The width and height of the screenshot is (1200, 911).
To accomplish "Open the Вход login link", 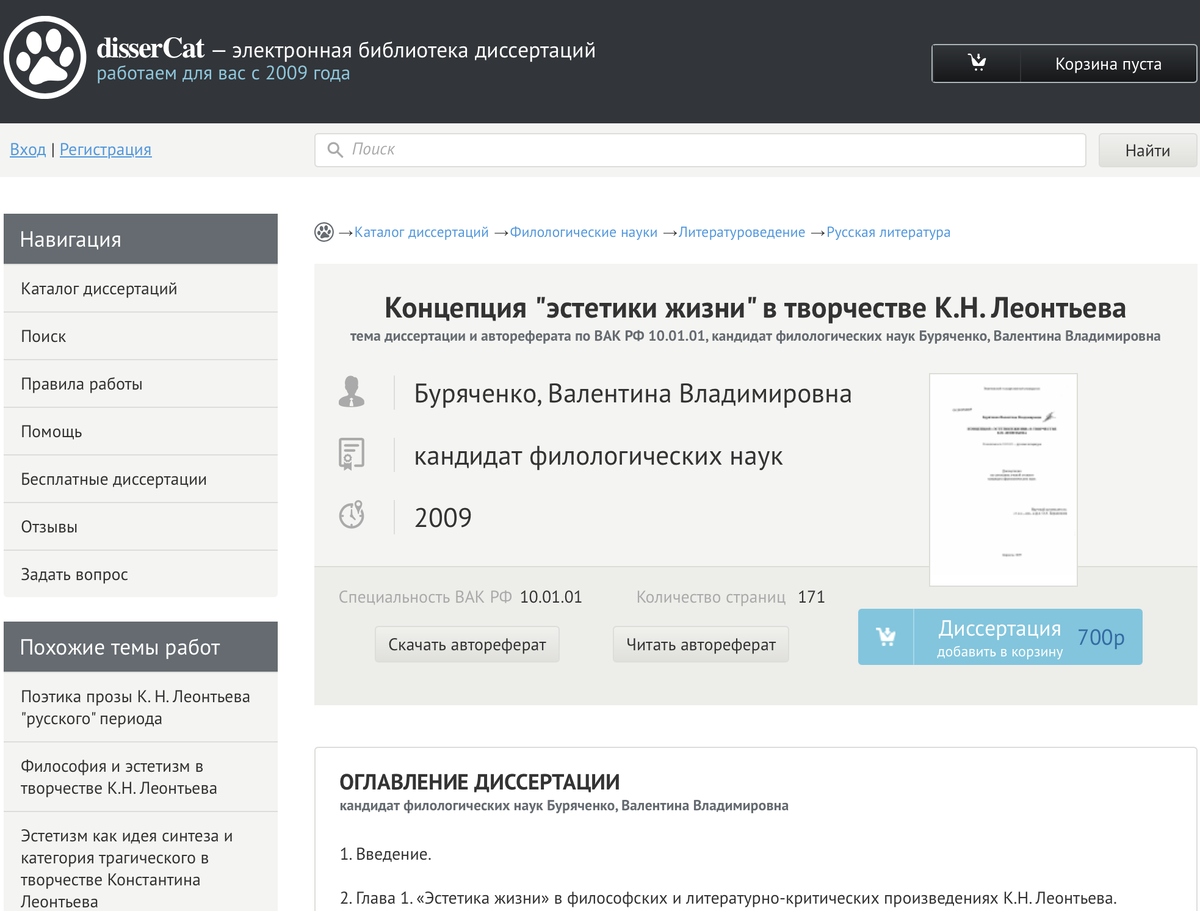I will point(28,150).
